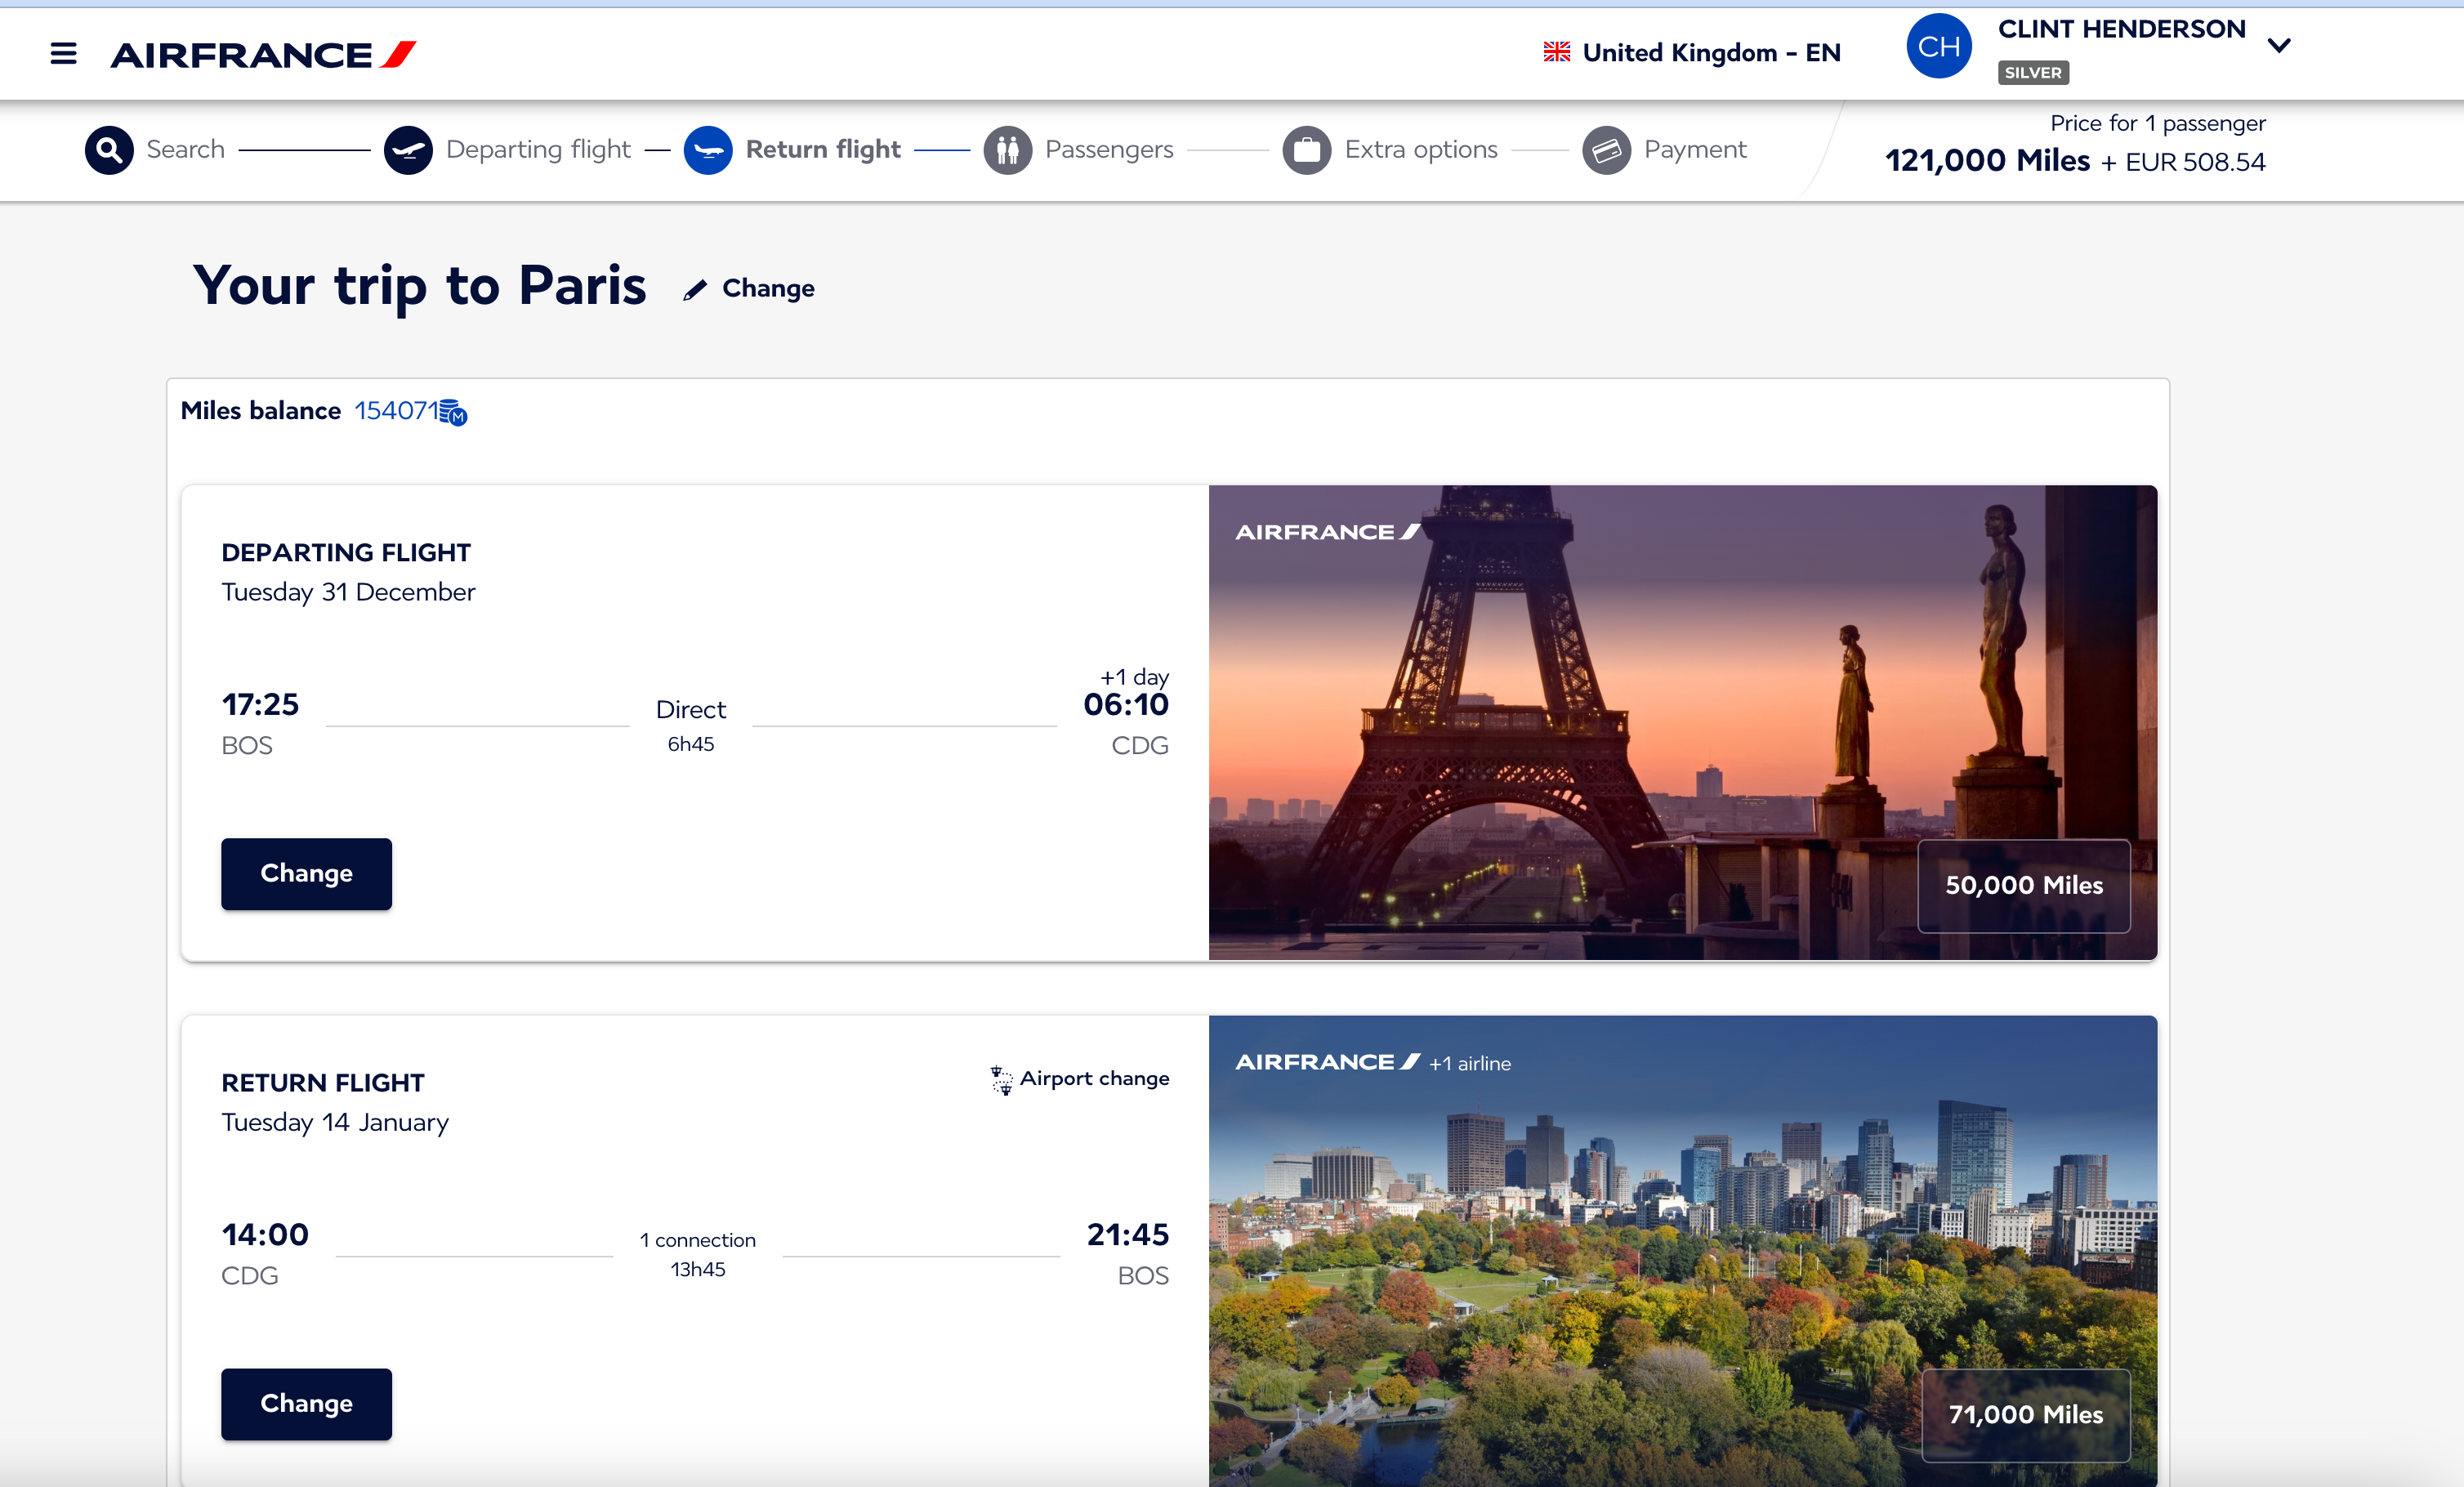Click the Miles balance 154071 value
The image size is (2464, 1487).
(397, 410)
